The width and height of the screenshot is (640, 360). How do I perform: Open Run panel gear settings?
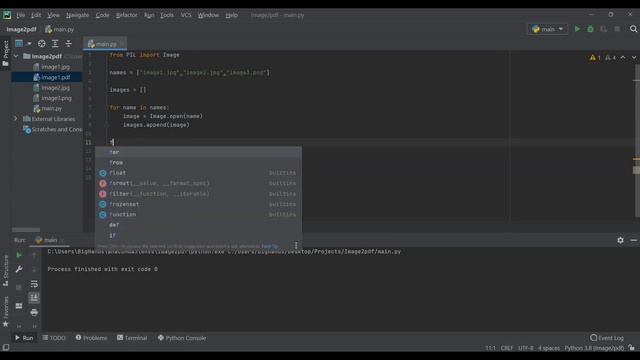coord(620,240)
